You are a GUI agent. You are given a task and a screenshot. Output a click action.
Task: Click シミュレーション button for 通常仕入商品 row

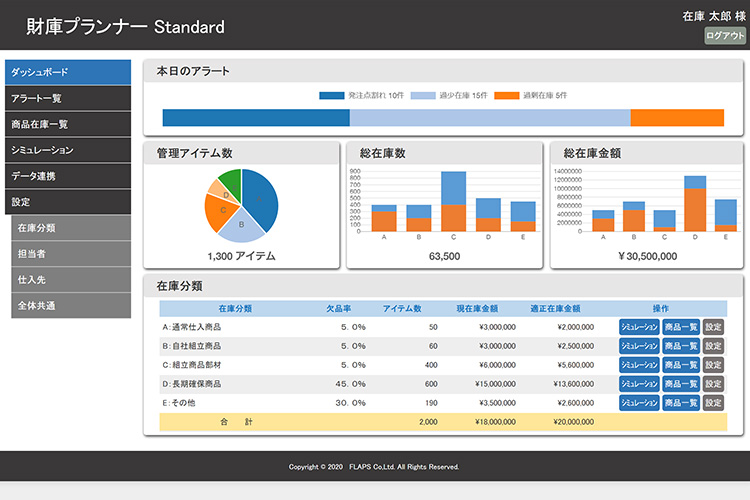tap(639, 327)
